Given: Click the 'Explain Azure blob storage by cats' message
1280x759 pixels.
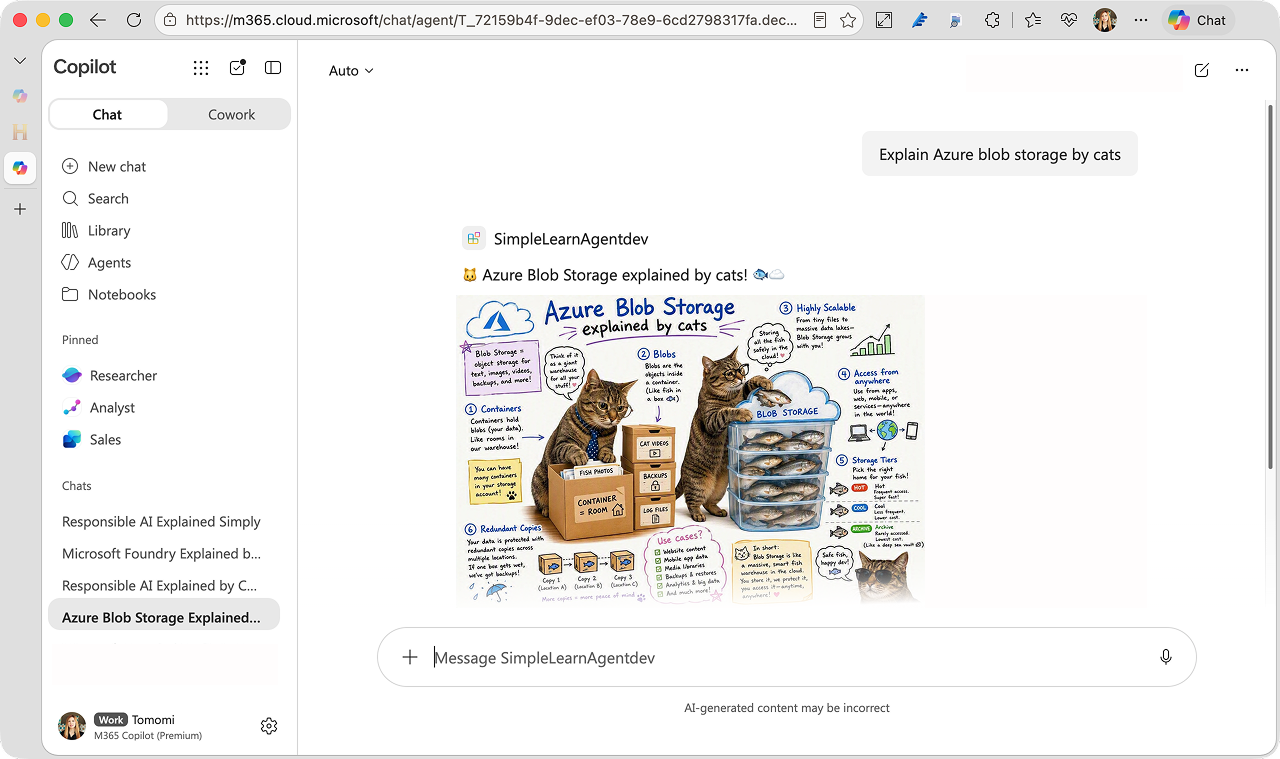Looking at the screenshot, I should click(x=1000, y=154).
